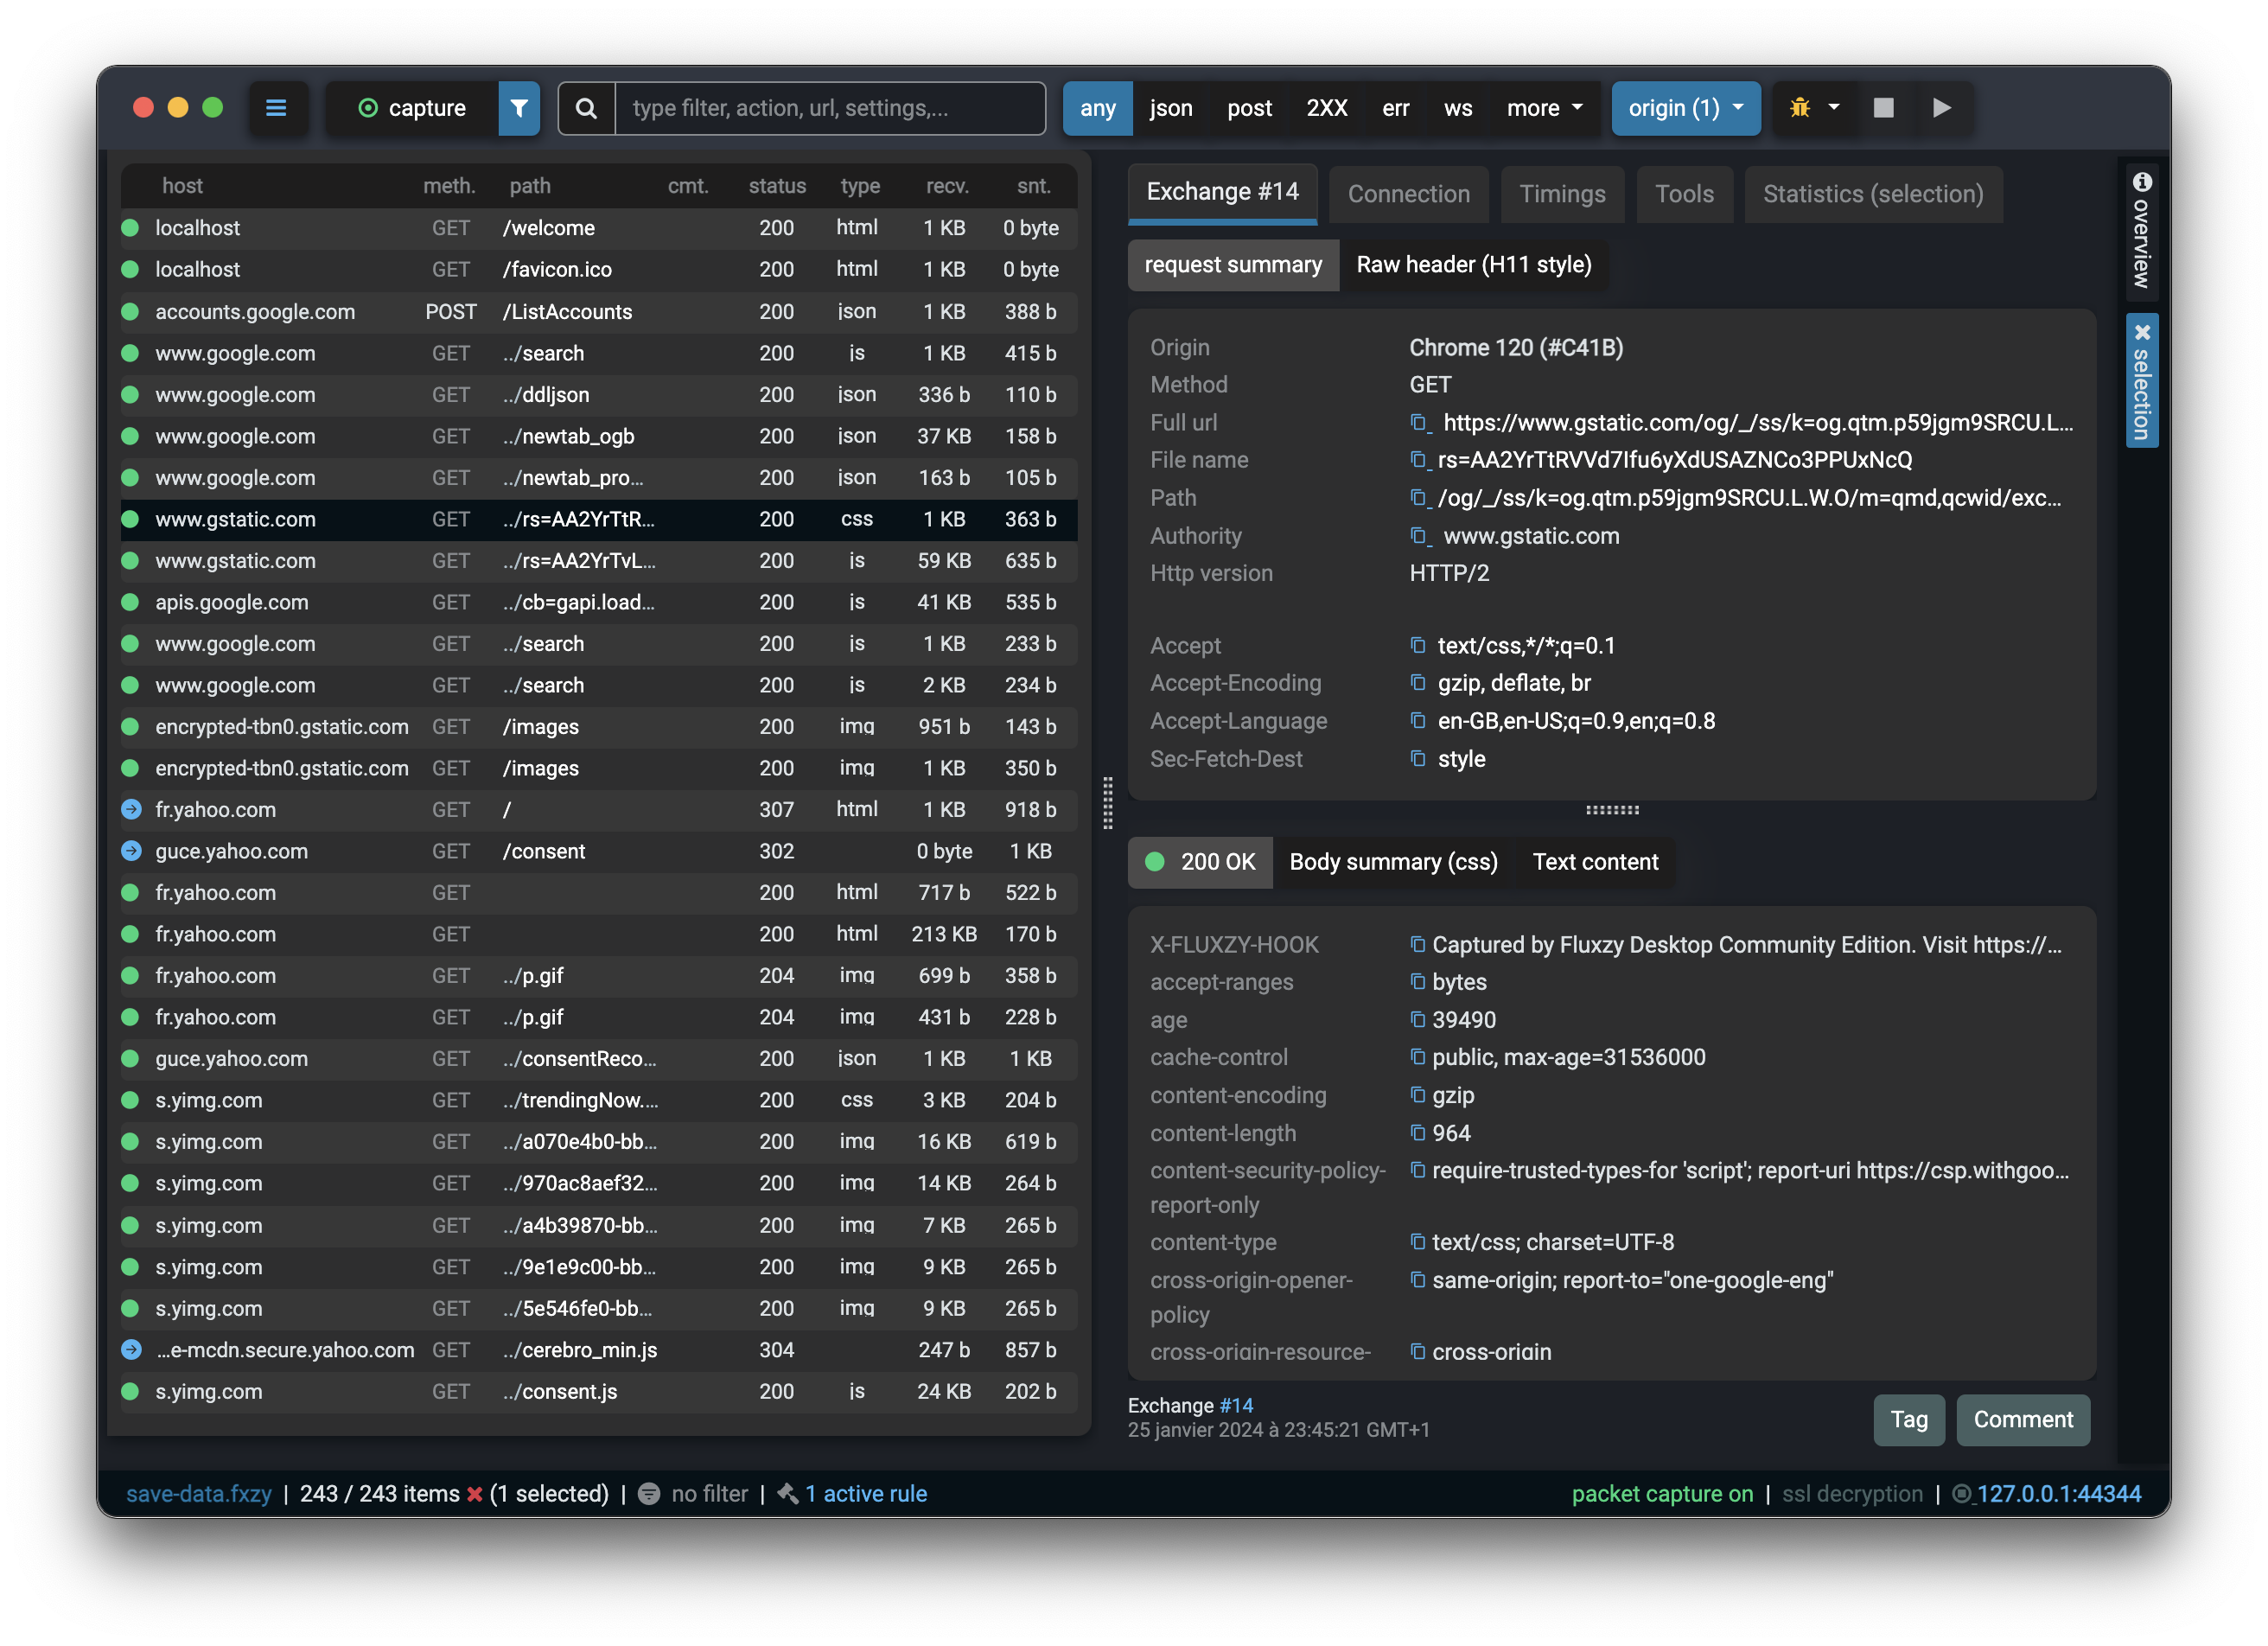The height and width of the screenshot is (1646, 2268).
Task: Enable the 2XX status filter
Action: point(1326,108)
